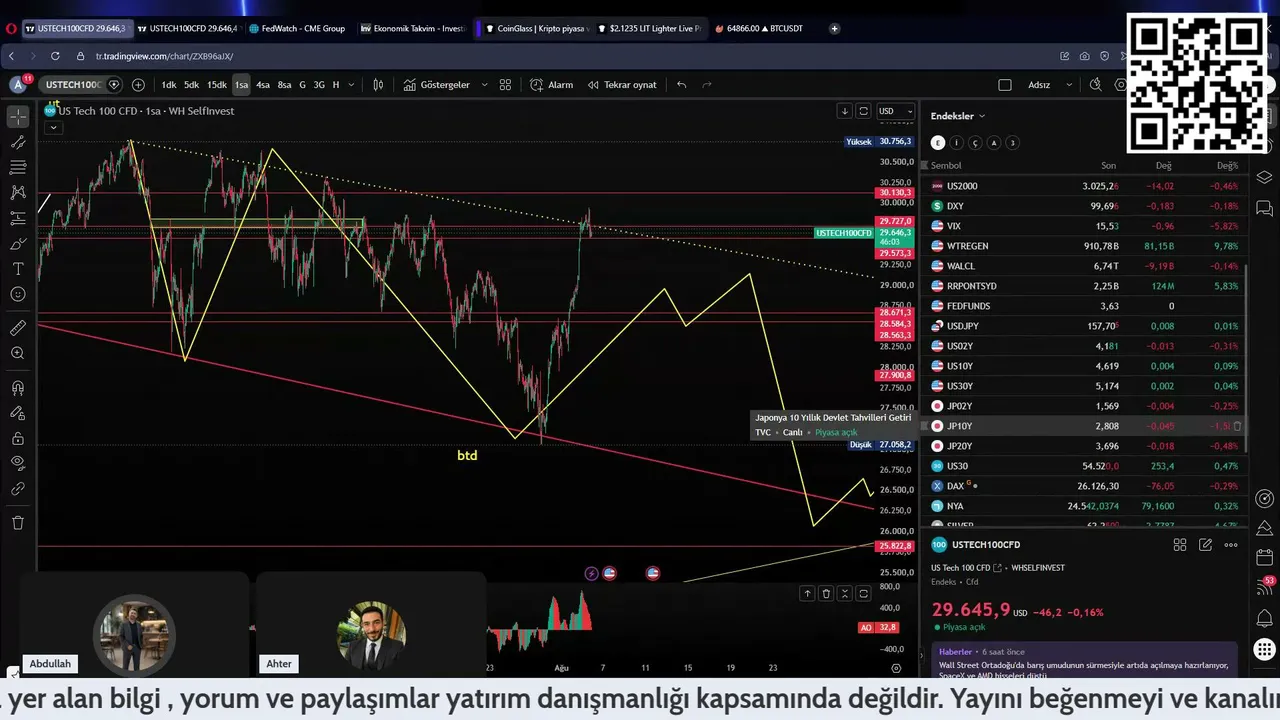Expand the favorite indicators dropdown arrow
1280x720 pixels.
(485, 85)
